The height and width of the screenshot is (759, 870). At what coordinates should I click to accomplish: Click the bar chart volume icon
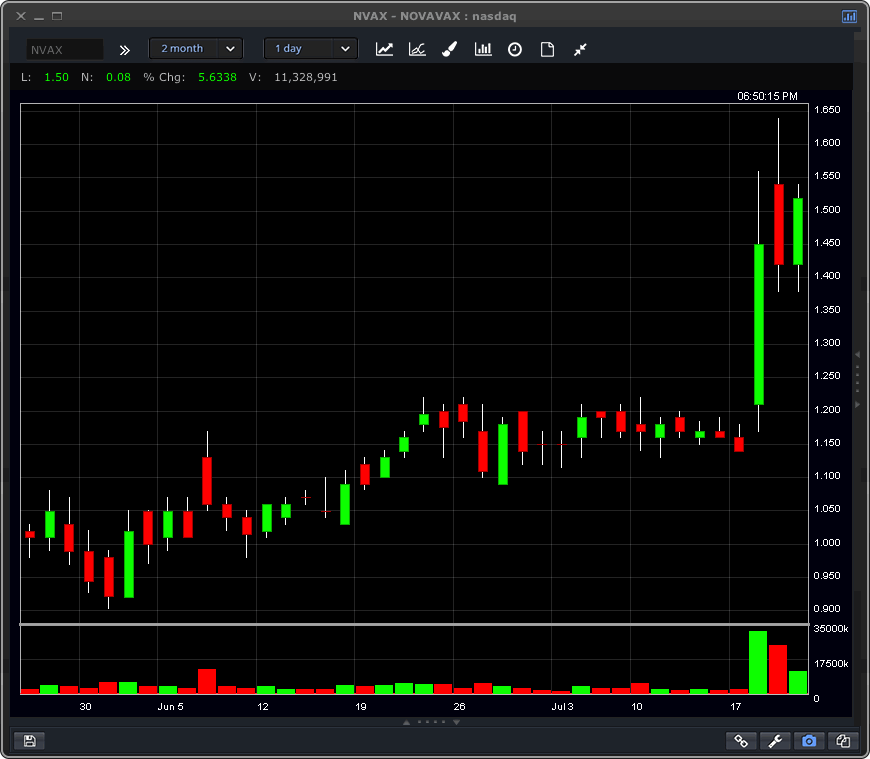coord(483,49)
